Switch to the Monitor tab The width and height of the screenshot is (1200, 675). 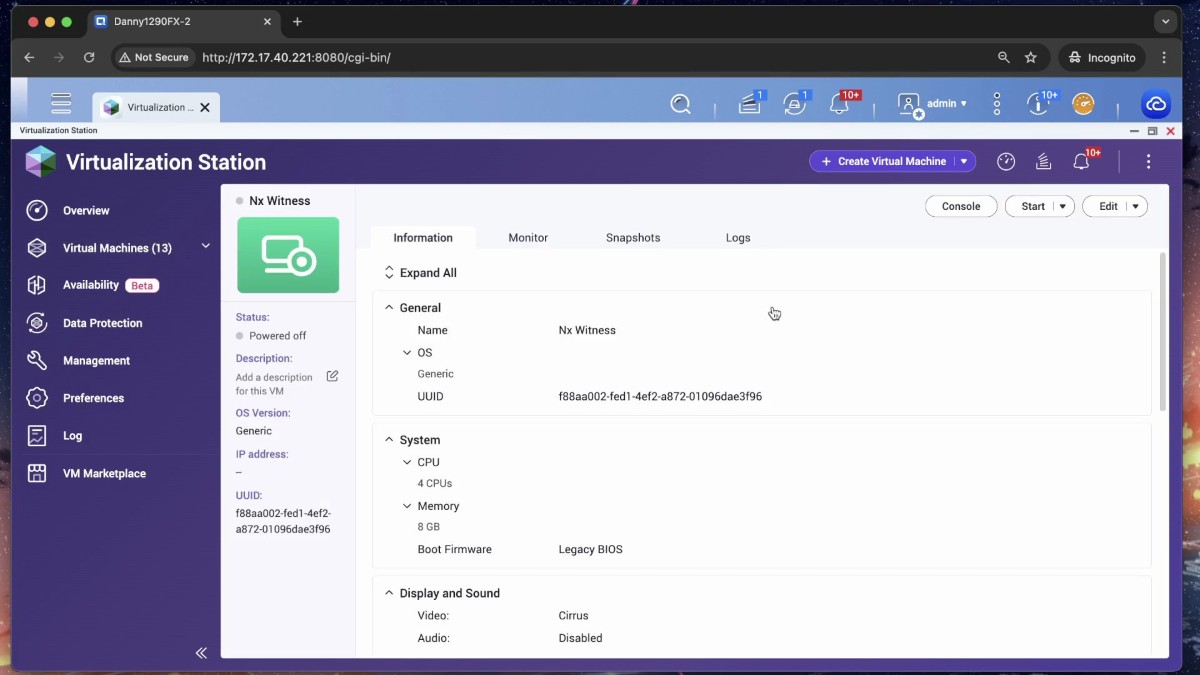528,238
